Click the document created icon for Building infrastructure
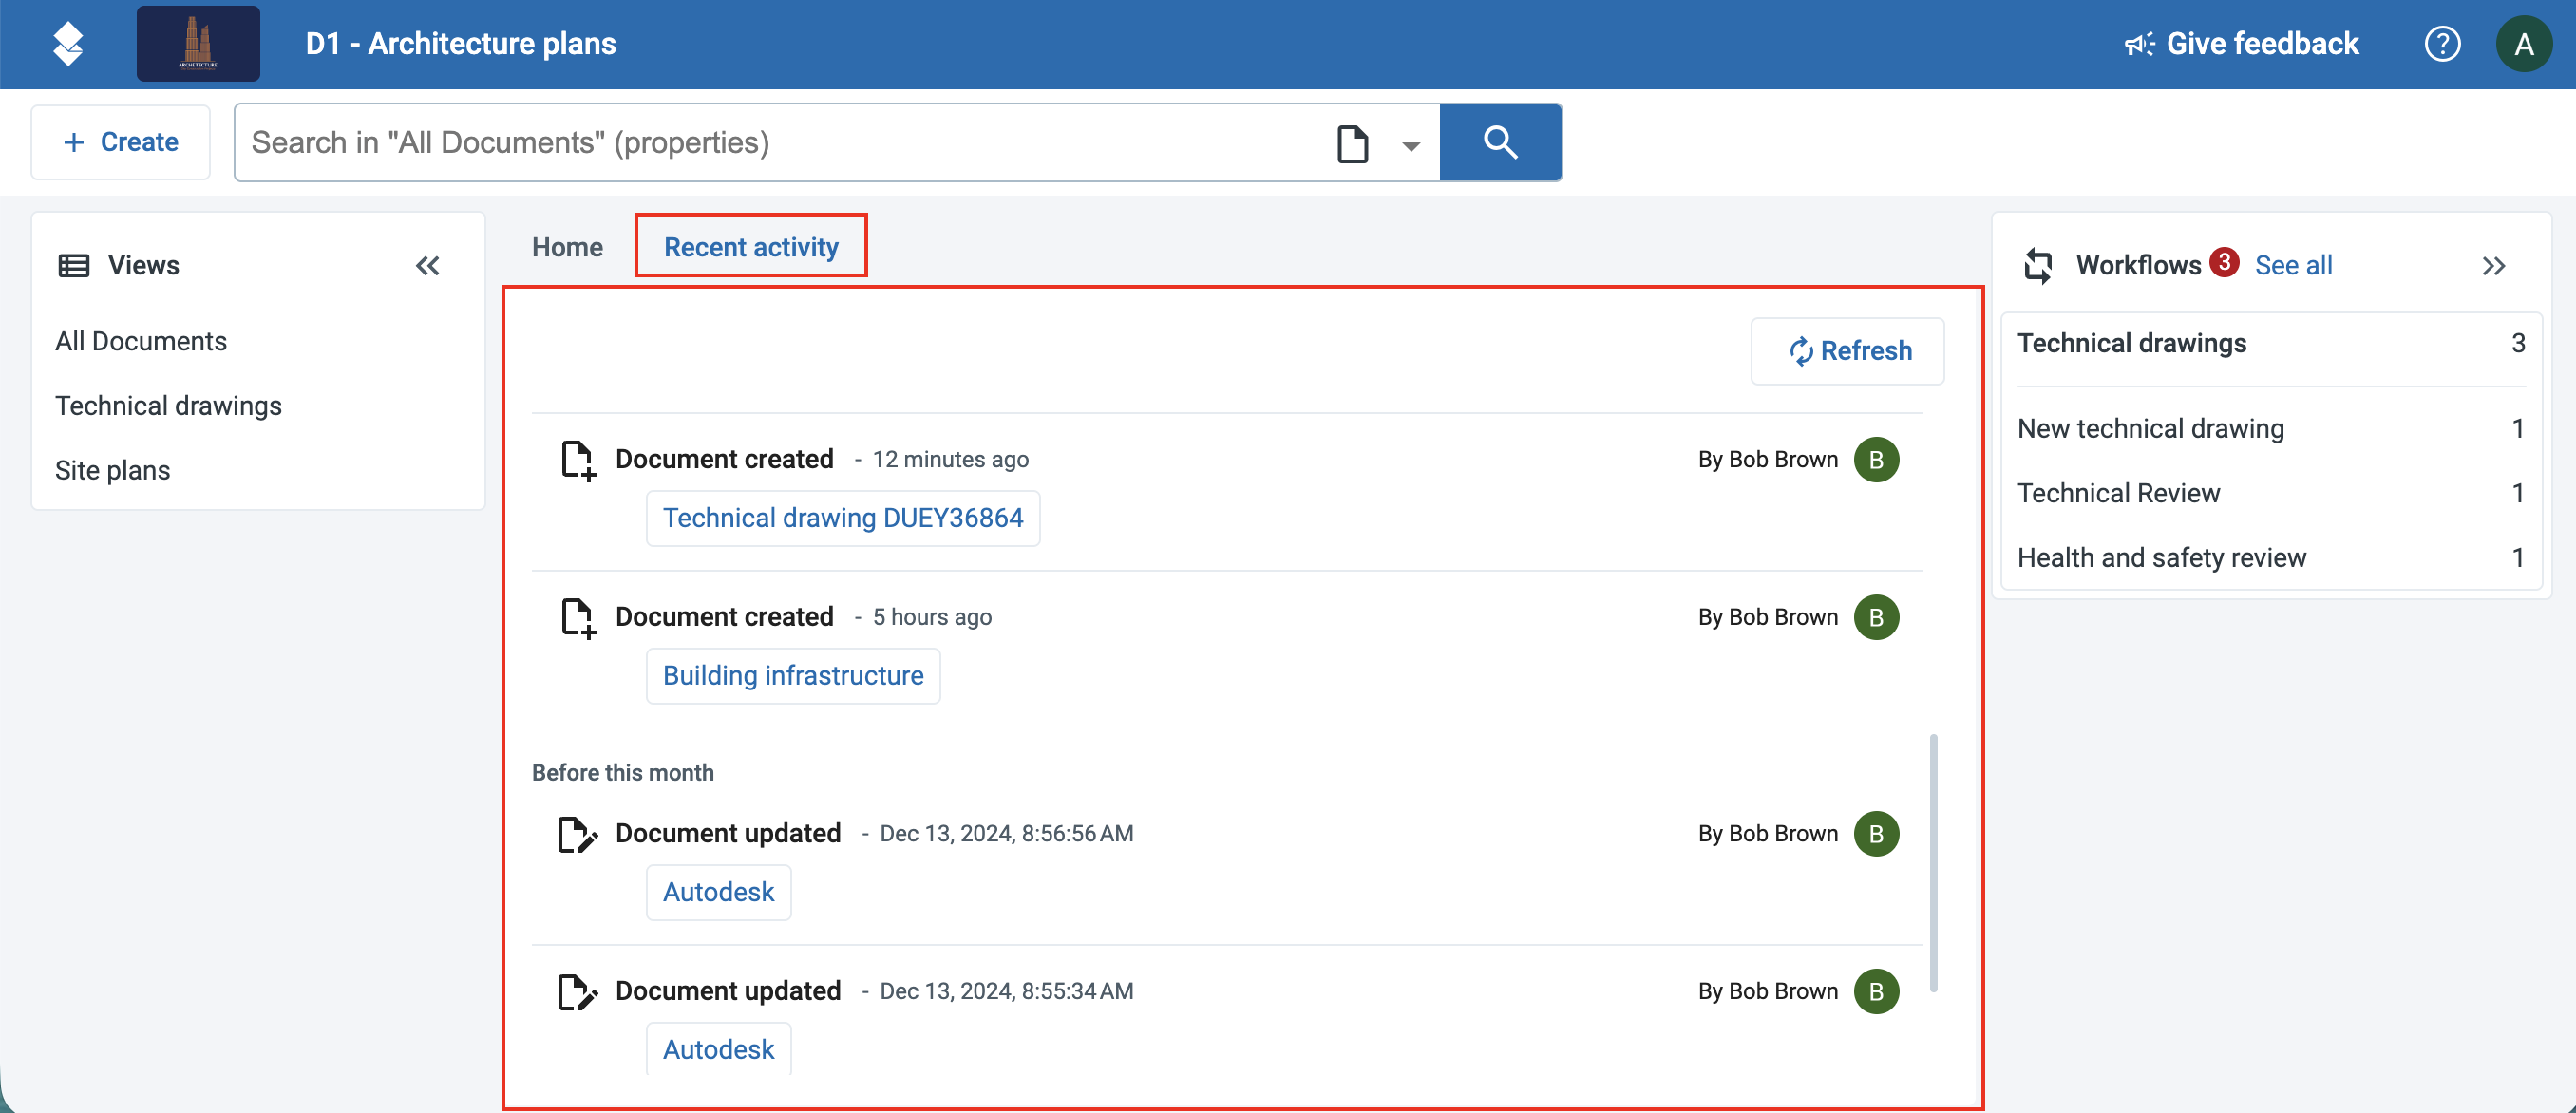Screen dimensions: 2576x1113 [578, 619]
